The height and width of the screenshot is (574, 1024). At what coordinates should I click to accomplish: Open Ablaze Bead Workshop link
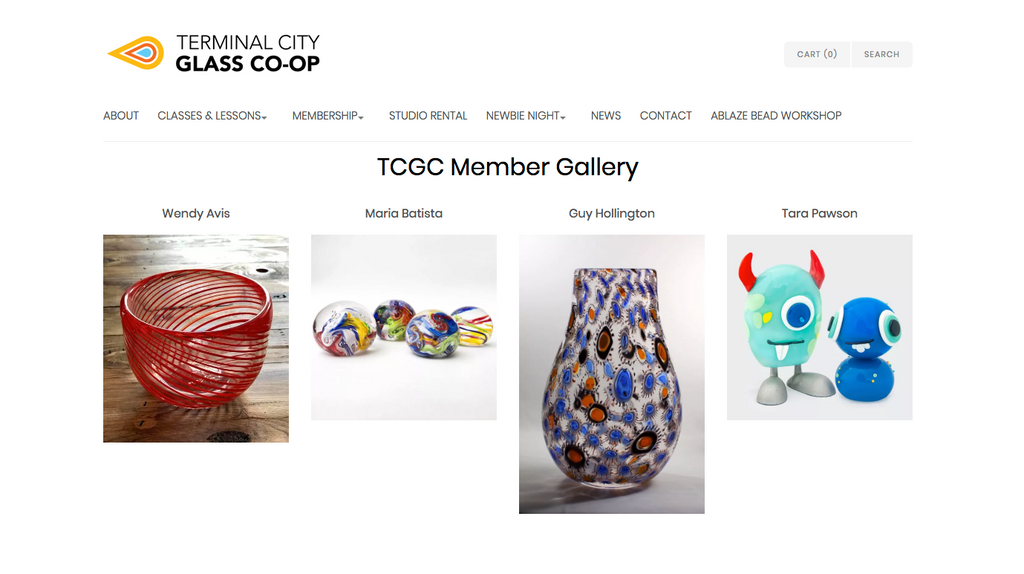point(776,116)
